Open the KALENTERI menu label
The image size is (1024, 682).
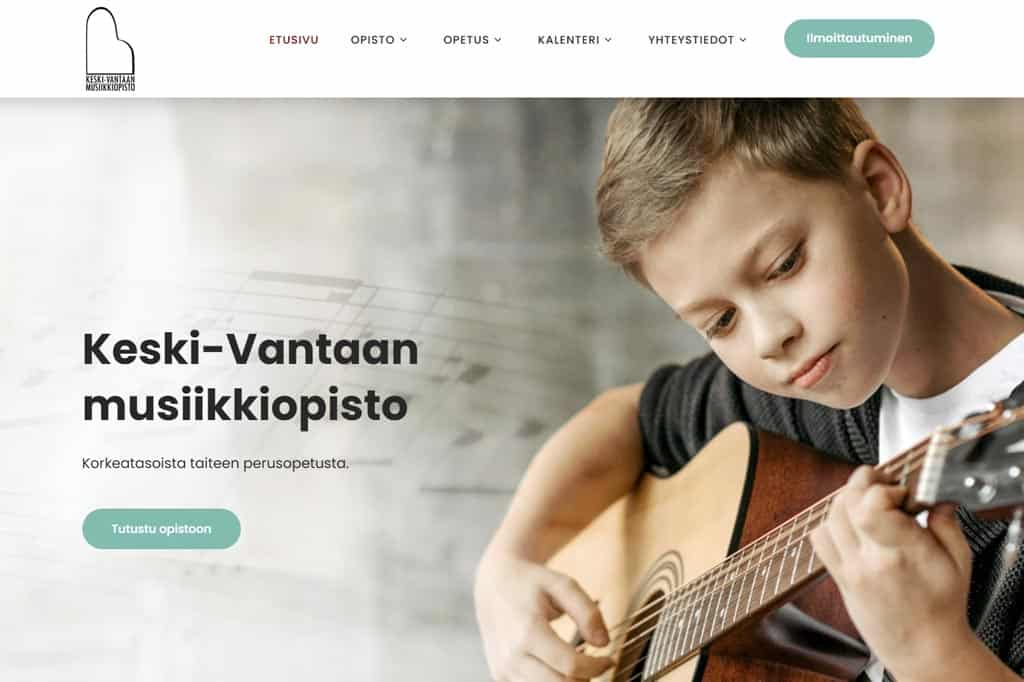[568, 40]
